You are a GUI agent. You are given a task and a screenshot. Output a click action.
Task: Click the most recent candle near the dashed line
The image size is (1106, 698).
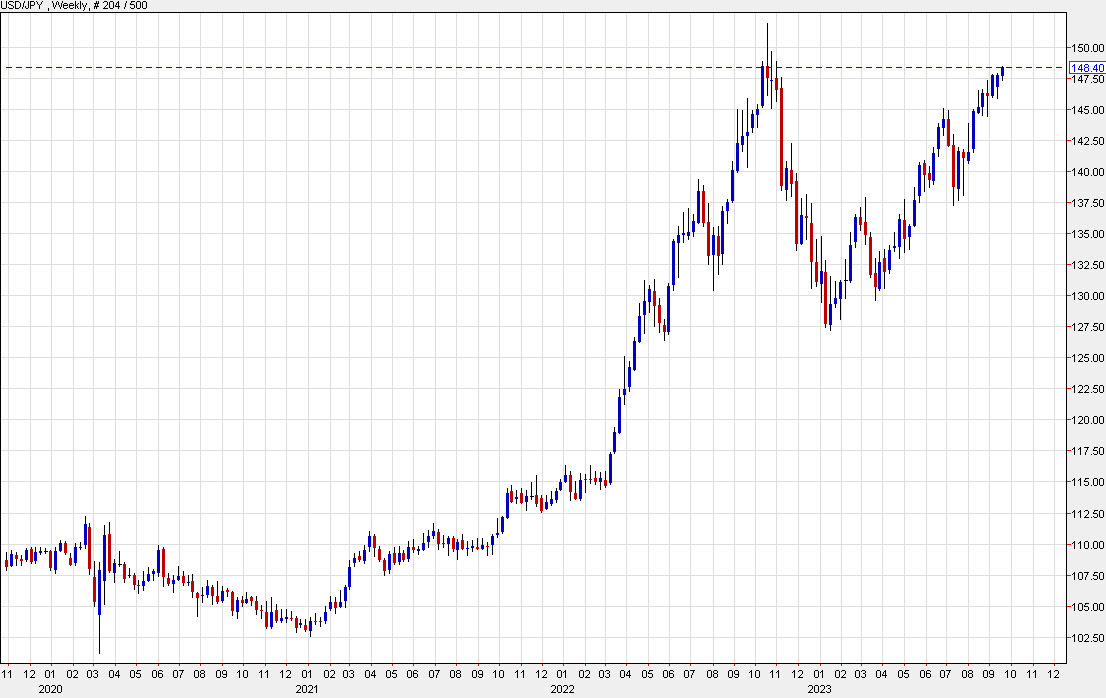pyautogui.click(x=1000, y=72)
